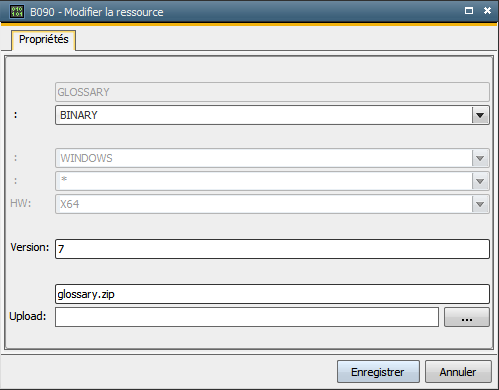Screen dimensions: 499x390
Task: Click the Enregistrer button
Action: (x=378, y=372)
